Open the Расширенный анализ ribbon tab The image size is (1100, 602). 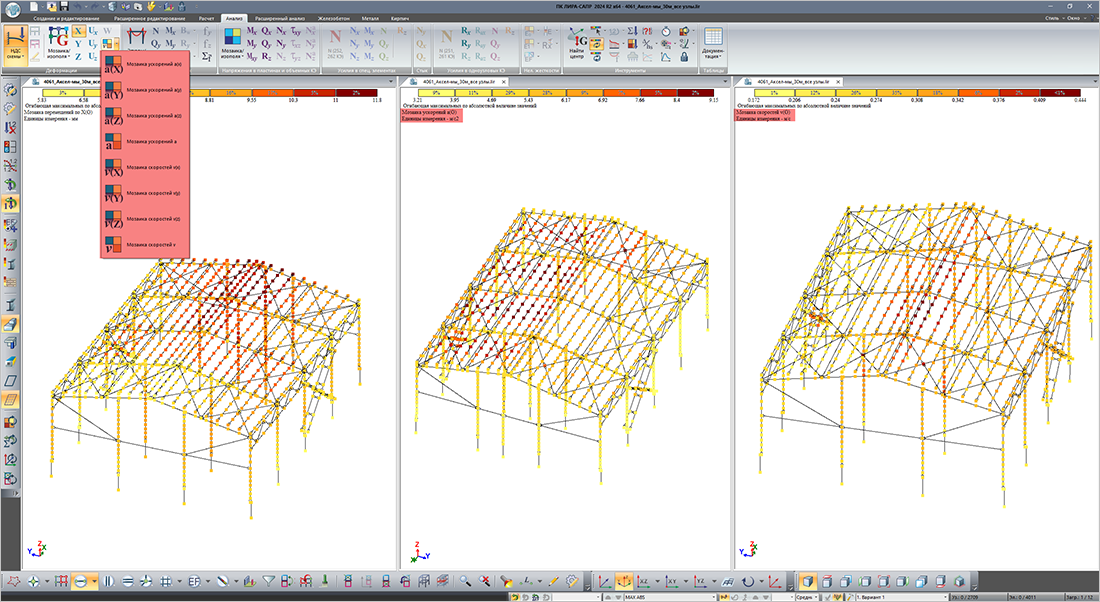click(280, 18)
